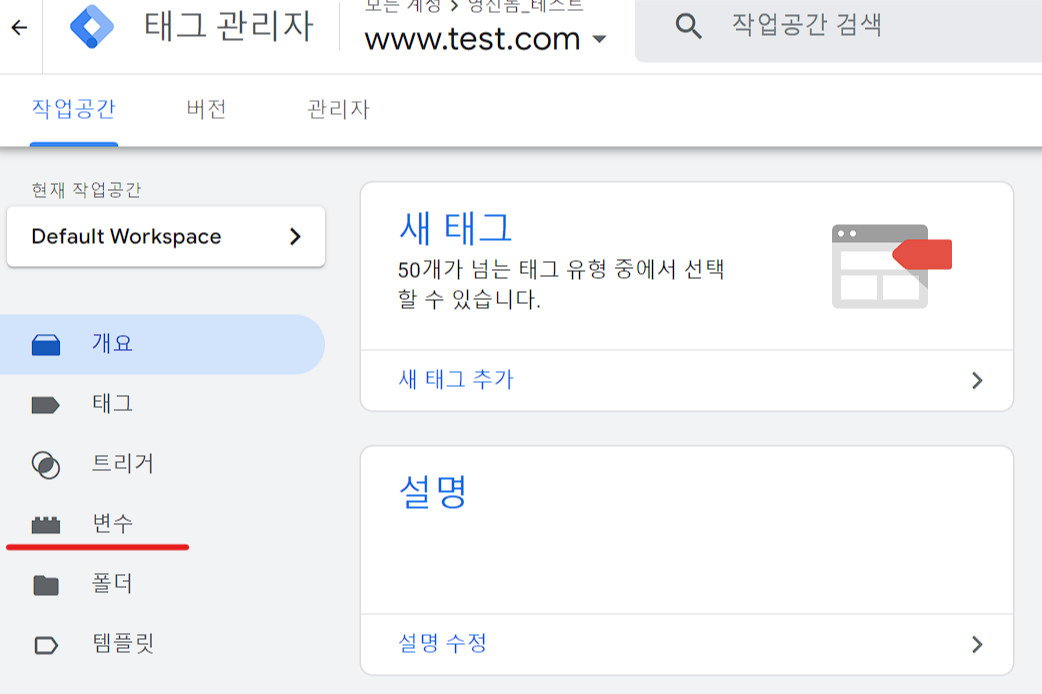This screenshot has height=694, width=1042.
Task: Expand Default Workspace selector chevron
Action: tap(296, 237)
